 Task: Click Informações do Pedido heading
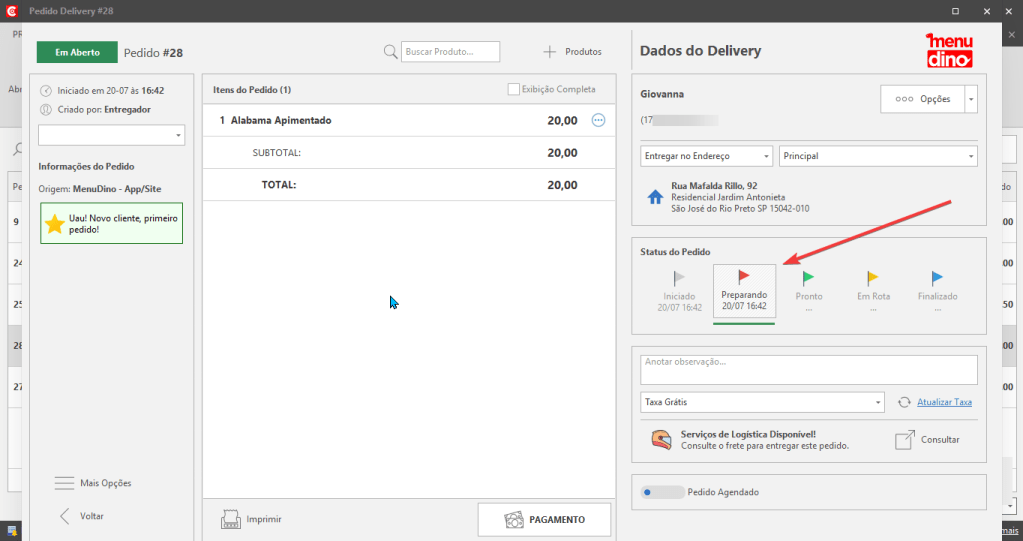(86, 166)
